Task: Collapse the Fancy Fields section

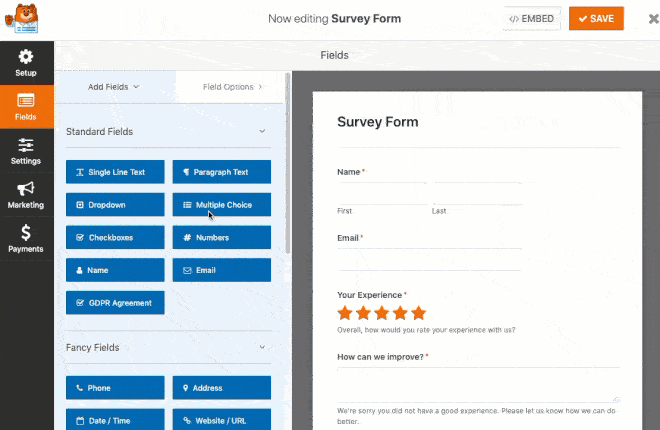Action: pyautogui.click(x=262, y=348)
